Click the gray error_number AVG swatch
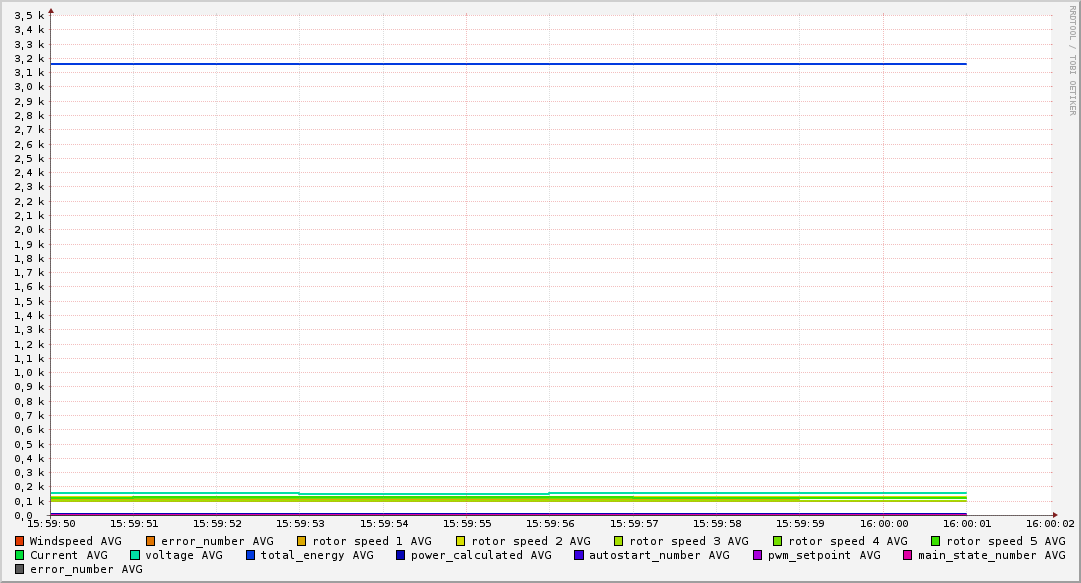1081x583 pixels. pyautogui.click(x=20, y=569)
